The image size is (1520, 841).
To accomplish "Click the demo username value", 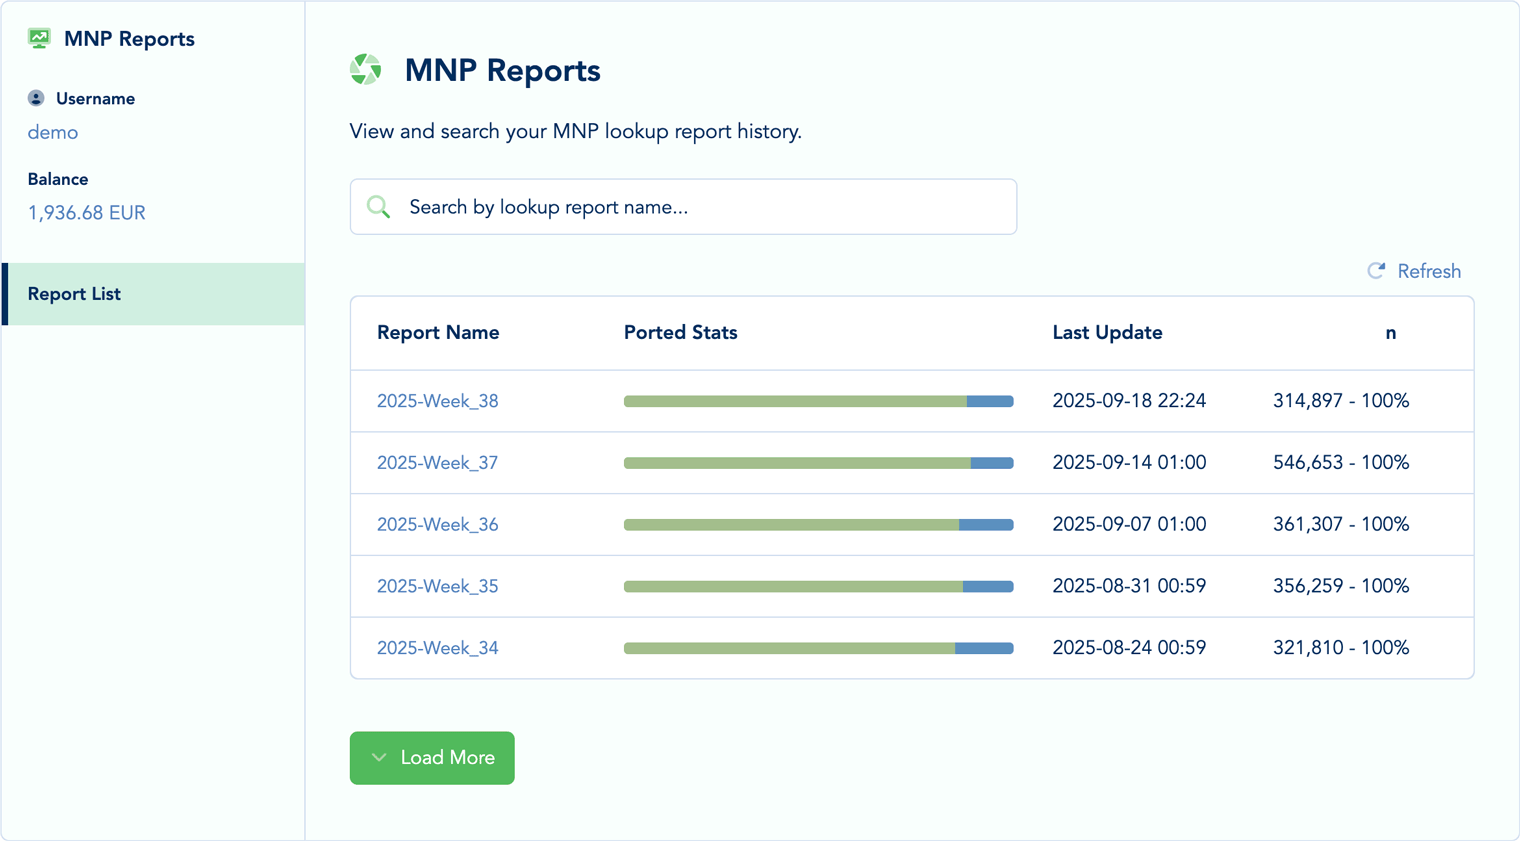I will coord(53,132).
